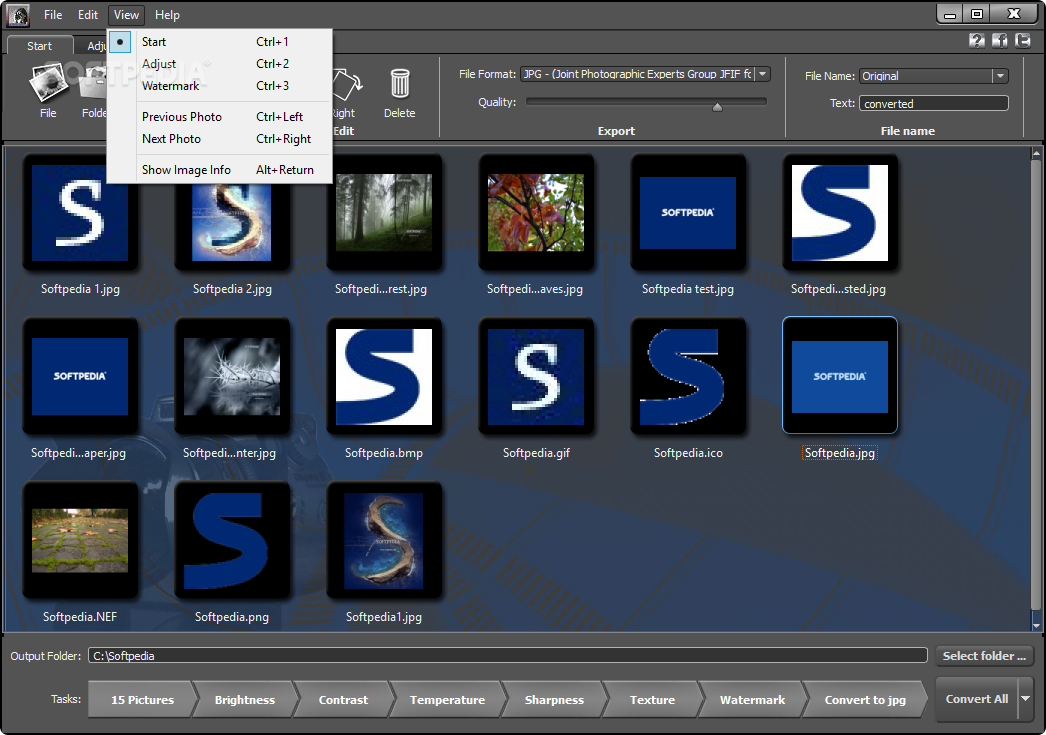Click the 'Softpedia.jpg' file name label
The height and width of the screenshot is (735, 1046).
pyautogui.click(x=840, y=453)
